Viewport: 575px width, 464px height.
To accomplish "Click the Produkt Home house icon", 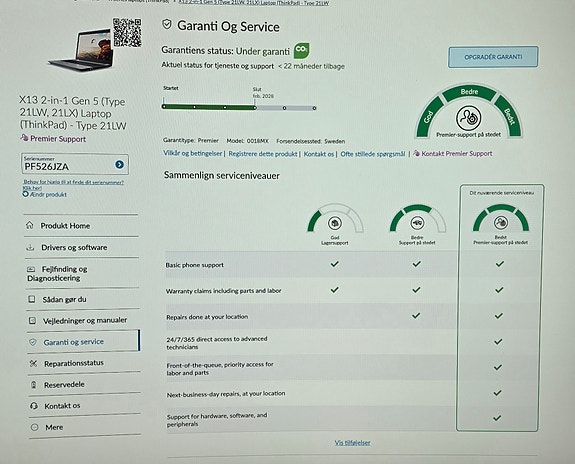I will click(30, 225).
